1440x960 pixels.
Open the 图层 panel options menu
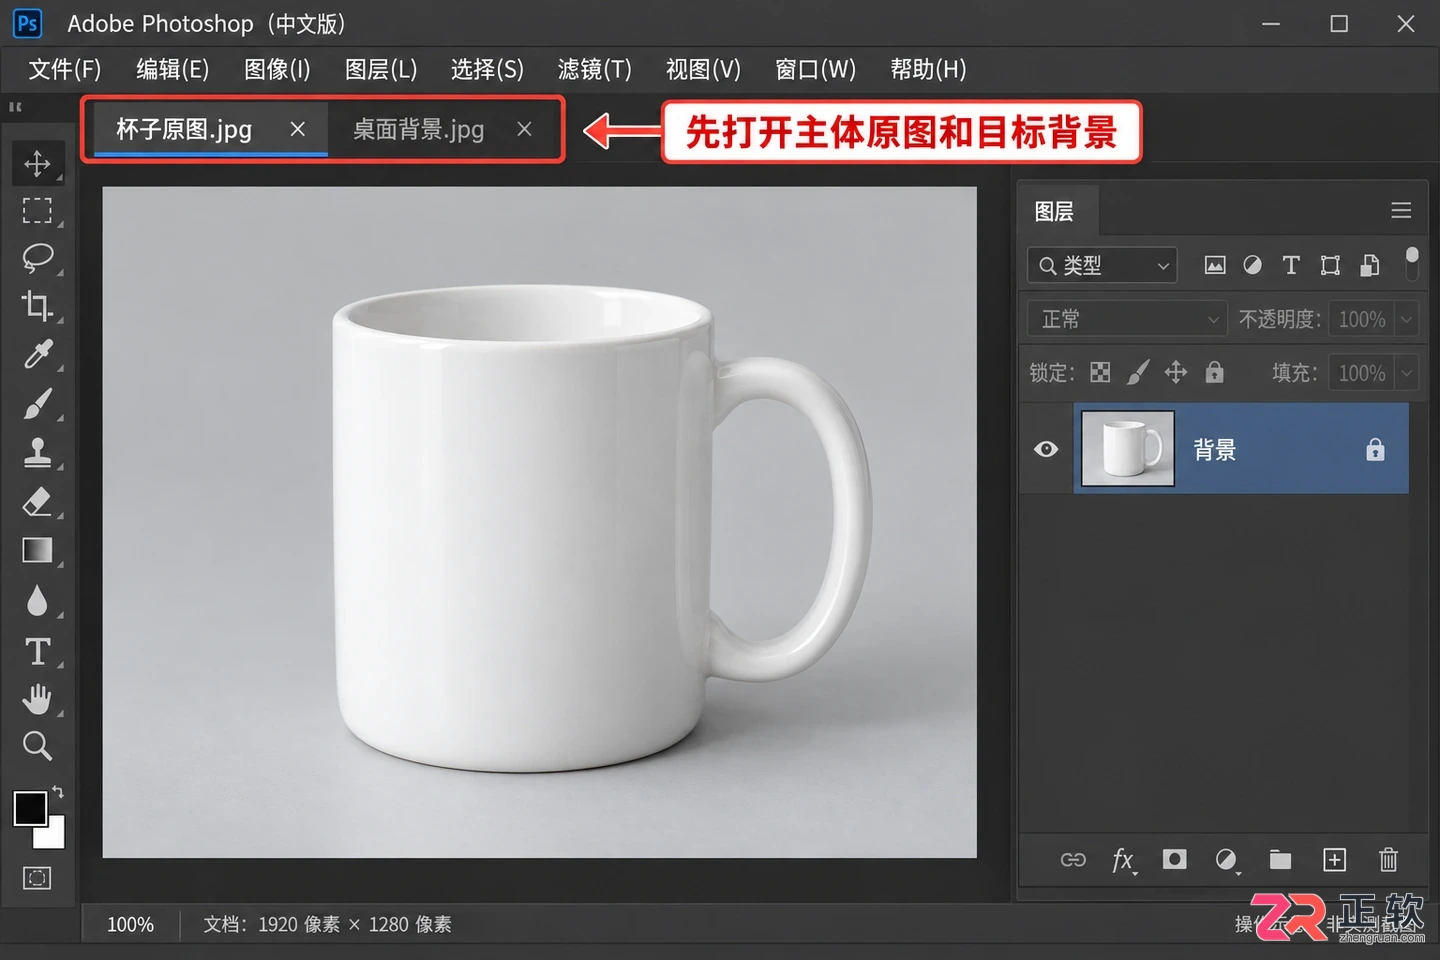click(1401, 211)
